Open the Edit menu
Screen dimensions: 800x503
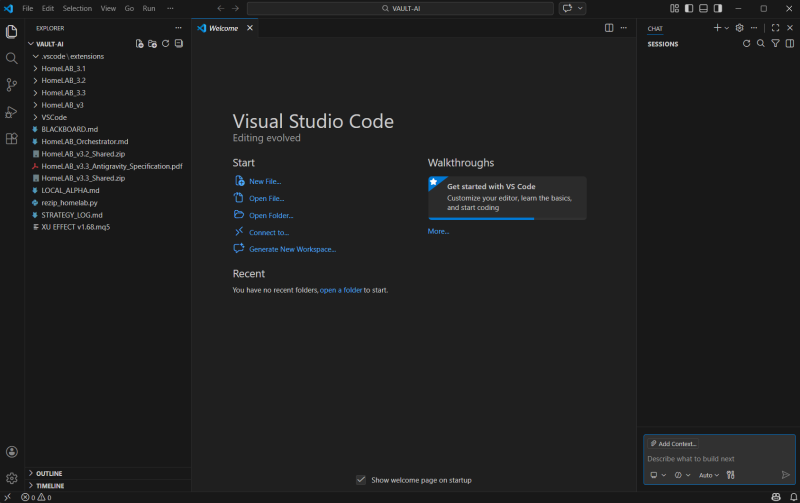pos(47,8)
